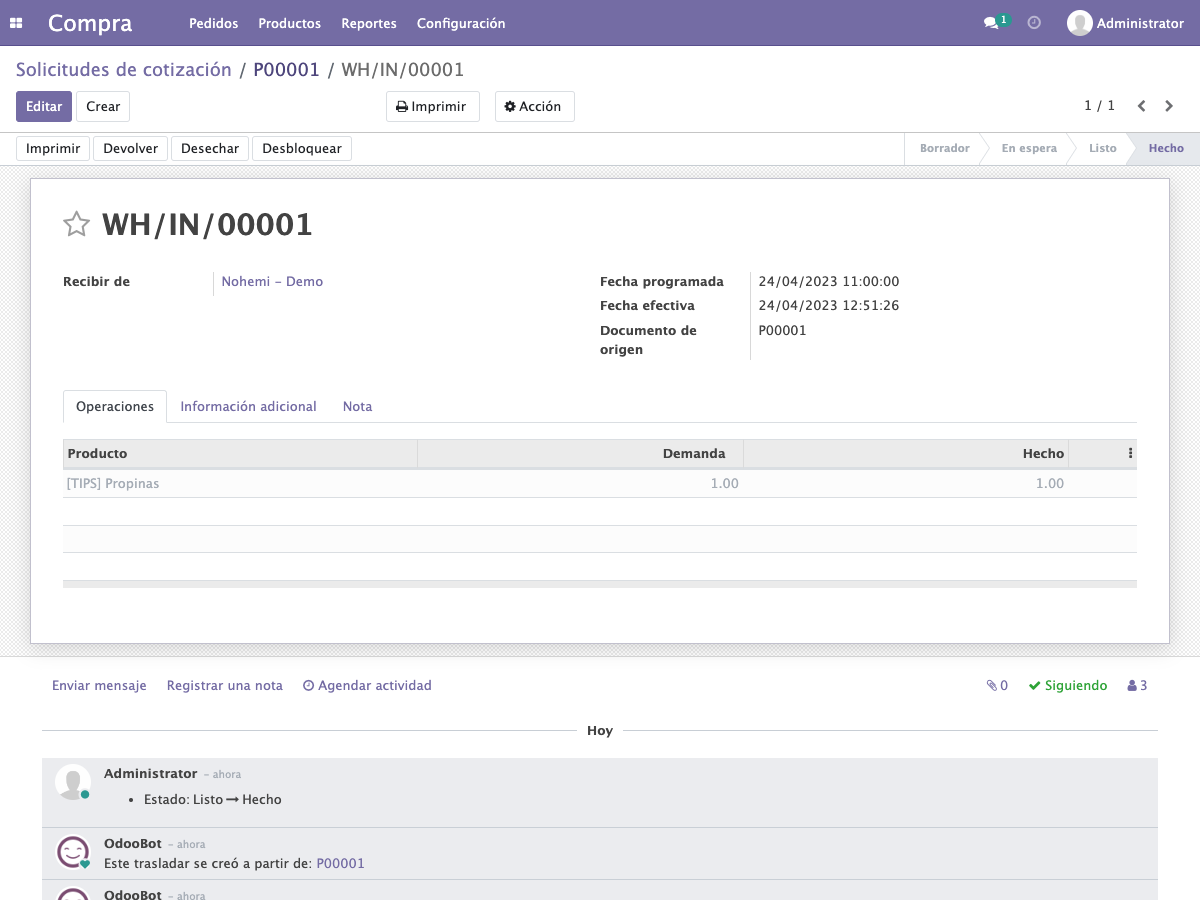Viewport: 1200px width, 900px height.
Task: Select the [TIPS] Propinas product row
Action: [600, 483]
